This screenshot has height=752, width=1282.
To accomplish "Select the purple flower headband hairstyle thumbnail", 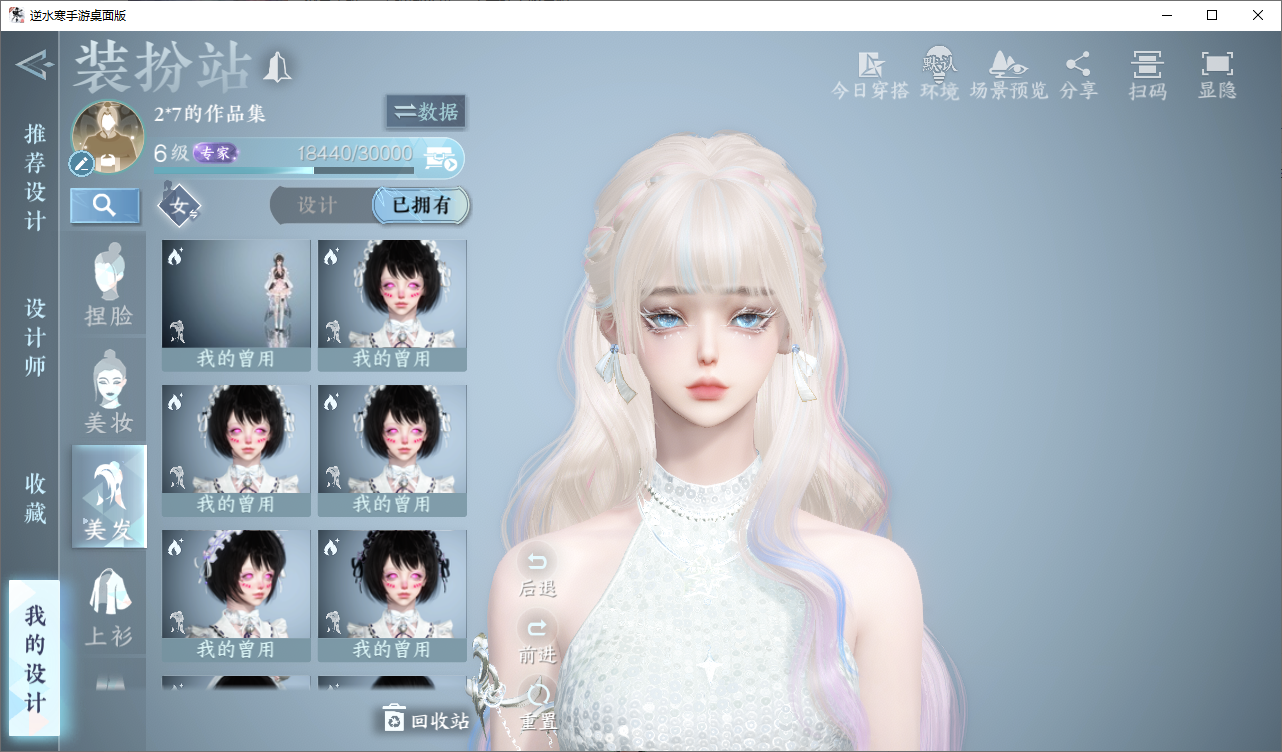I will 236,596.
